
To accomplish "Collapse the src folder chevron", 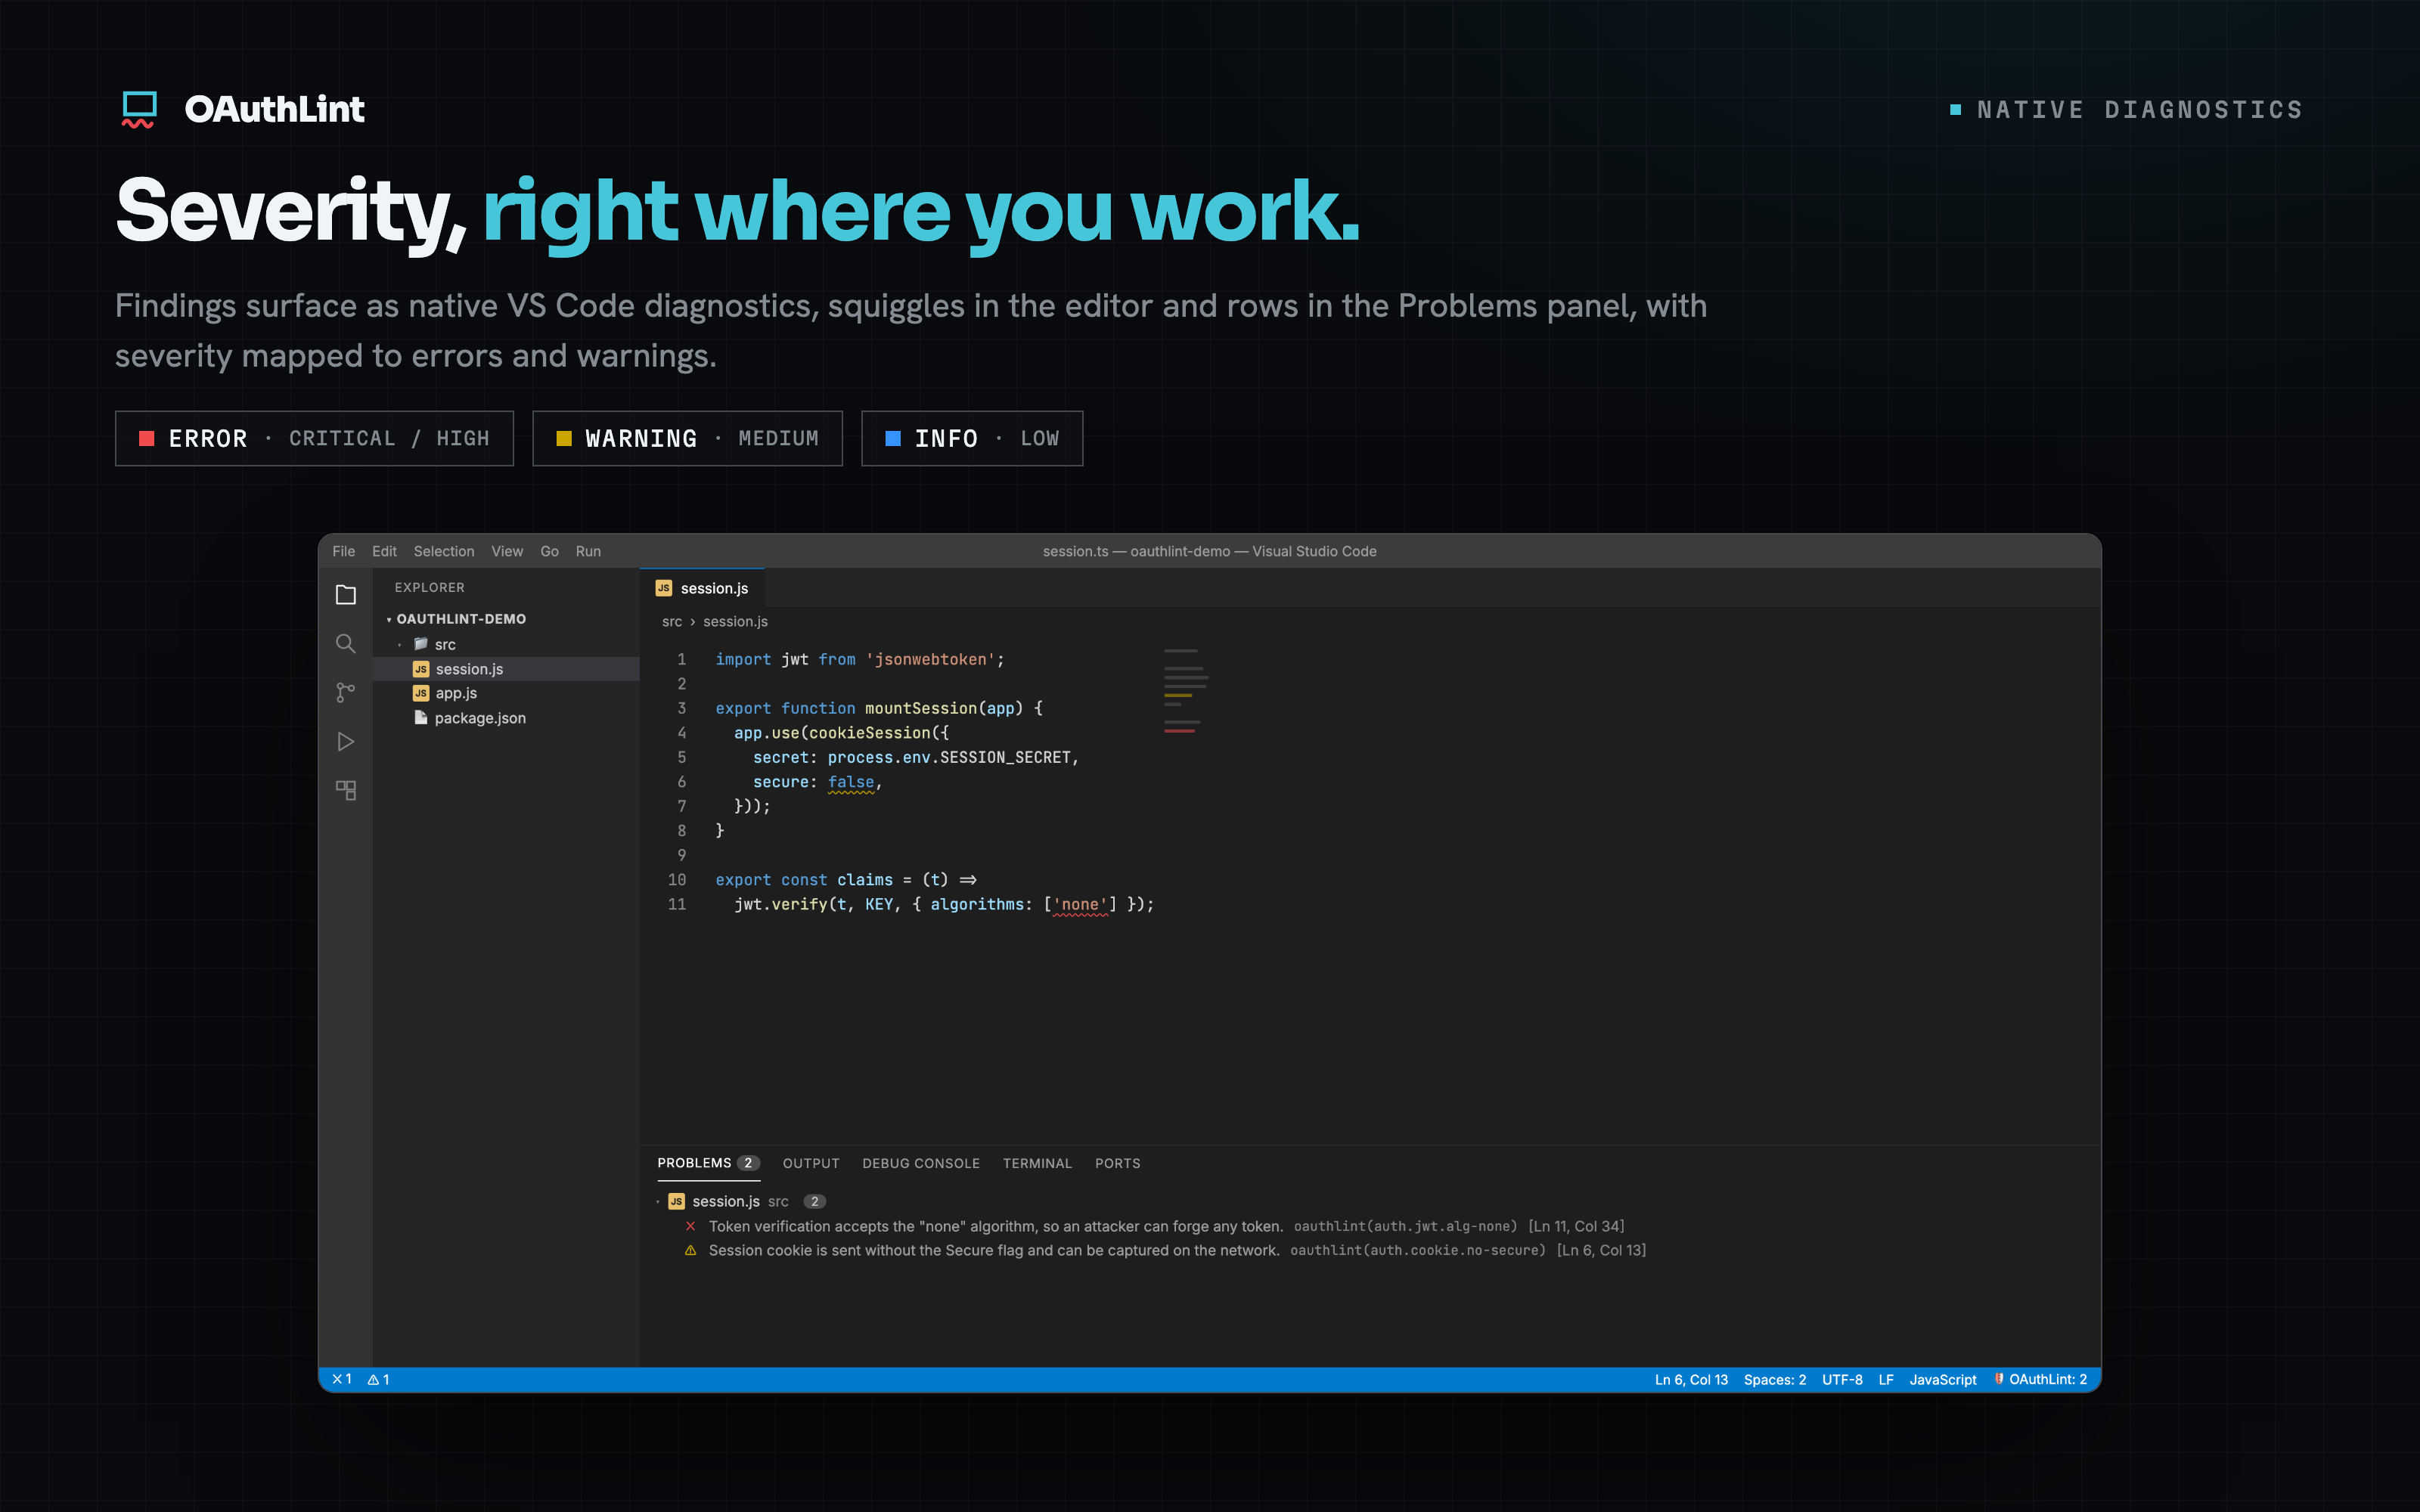I will coord(400,645).
